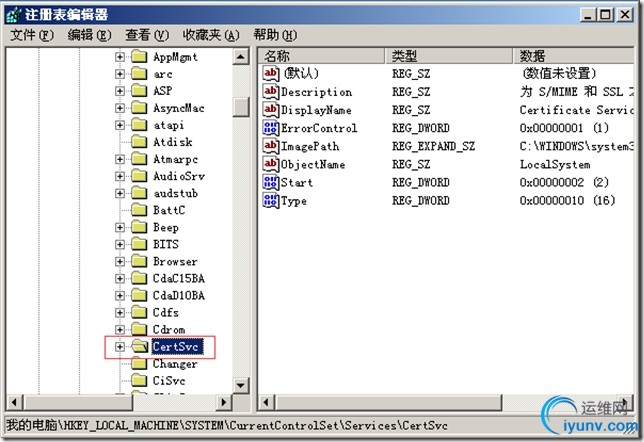Click the ErrorControl DWORD value icon
The image size is (644, 442).
271,128
